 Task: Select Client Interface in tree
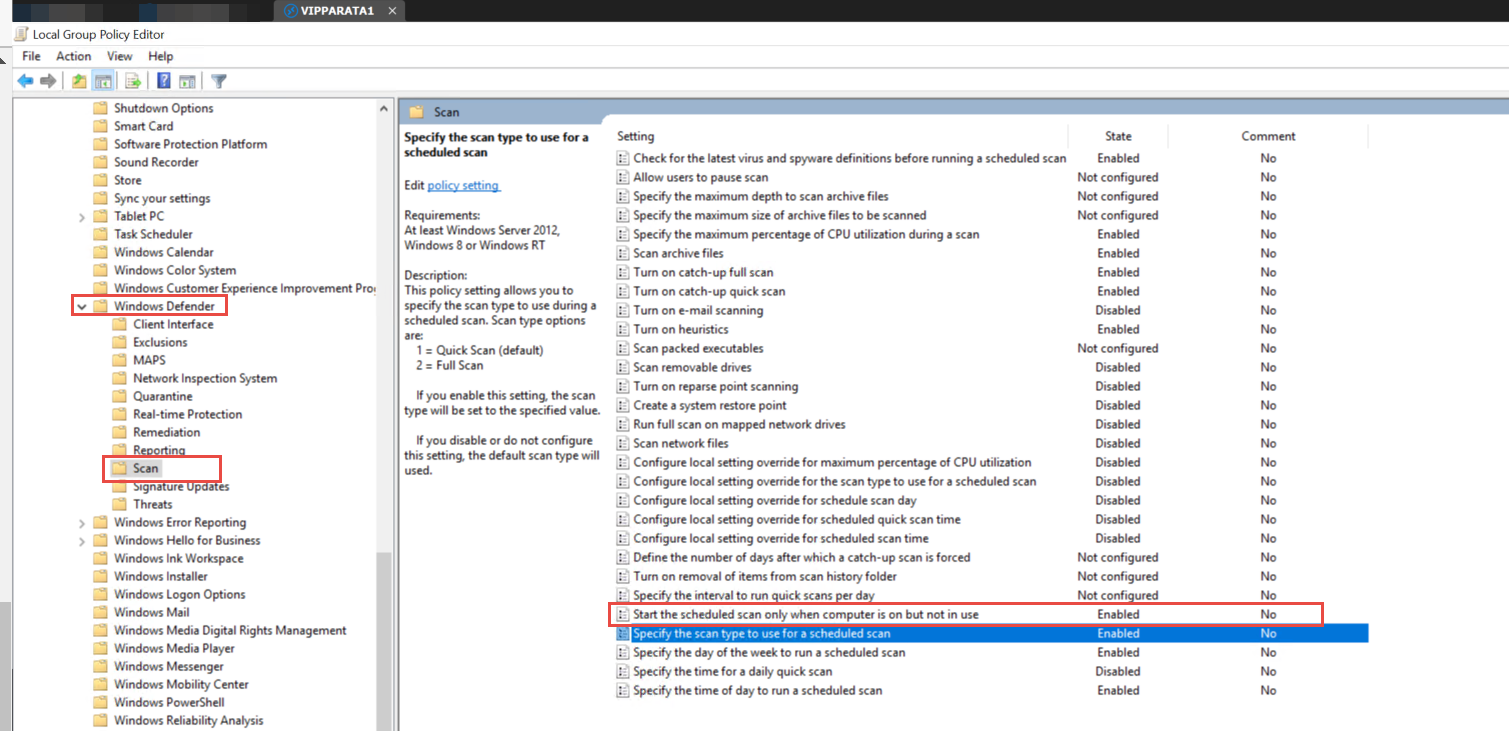173,324
